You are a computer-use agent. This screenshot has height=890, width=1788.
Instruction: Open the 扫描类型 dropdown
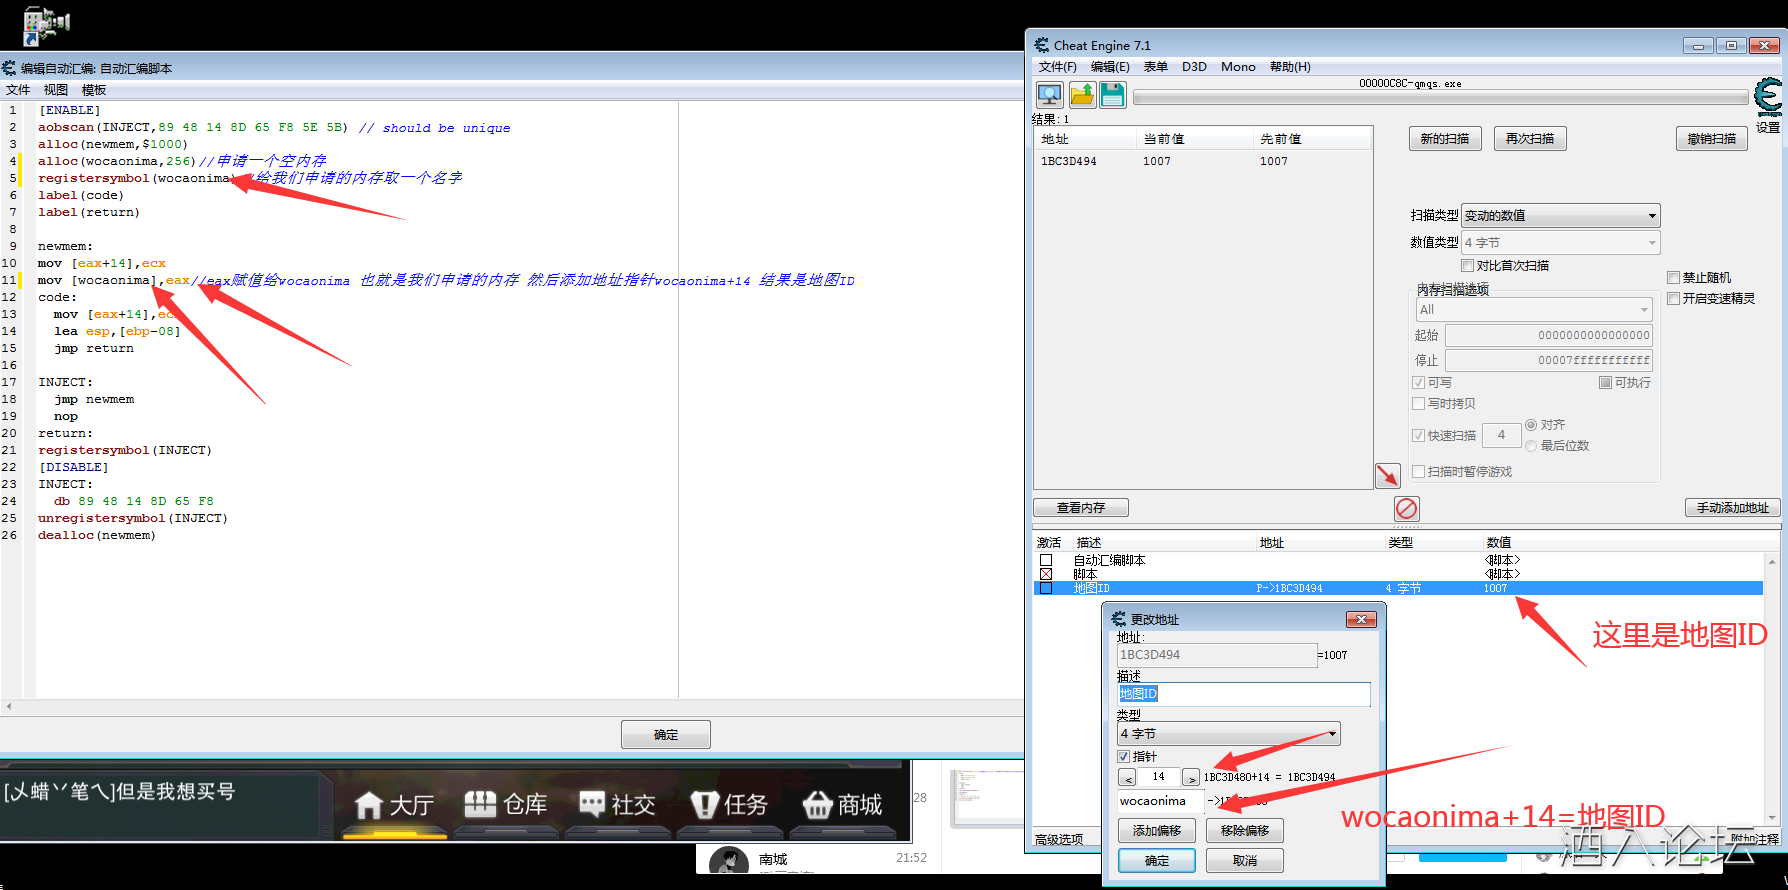point(1561,216)
